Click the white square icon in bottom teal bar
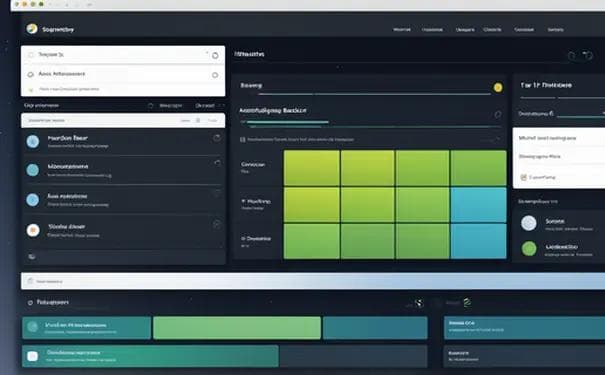605x375 pixels. 33,356
